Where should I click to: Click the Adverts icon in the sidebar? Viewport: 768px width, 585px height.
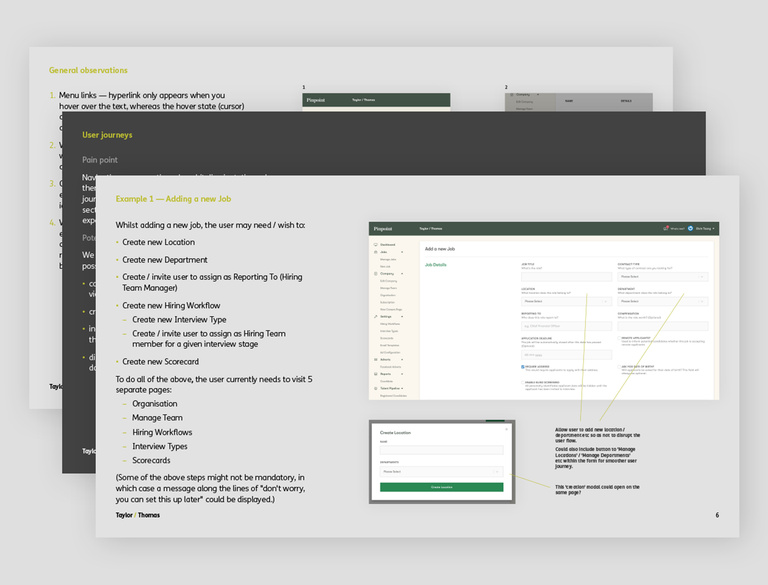pyautogui.click(x=376, y=360)
